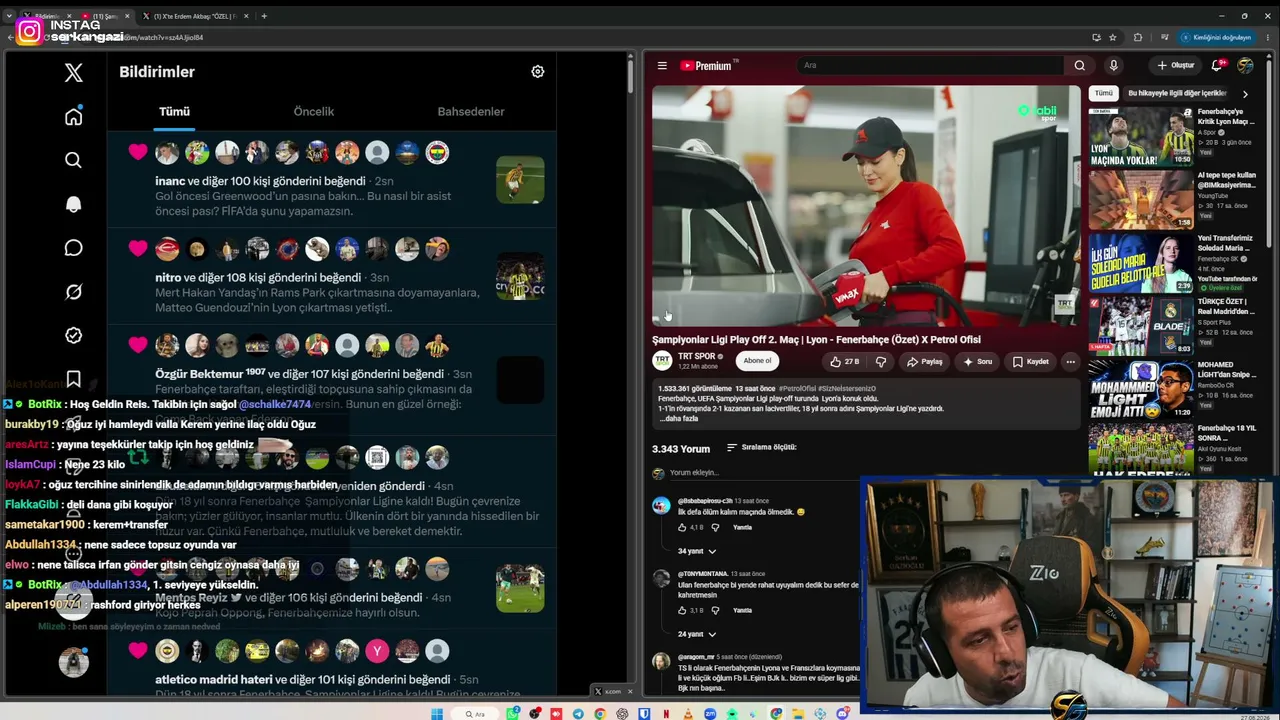Open the X logo home link

(73, 72)
